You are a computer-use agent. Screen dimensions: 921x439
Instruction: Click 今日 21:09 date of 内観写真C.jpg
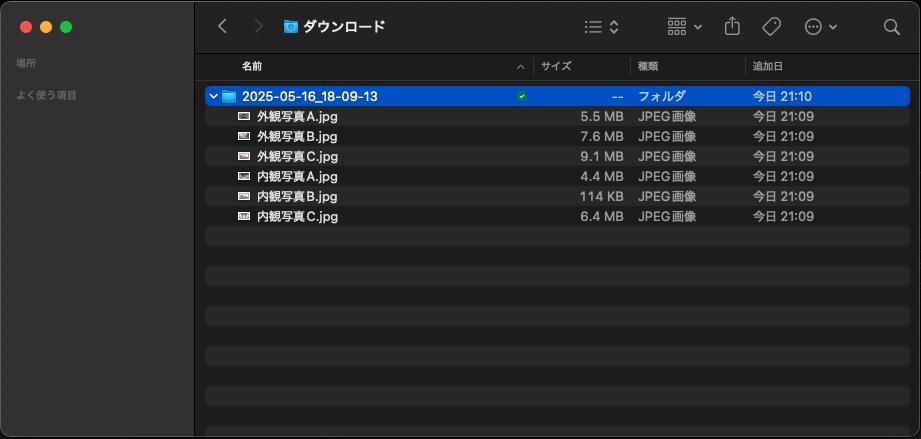(784, 216)
